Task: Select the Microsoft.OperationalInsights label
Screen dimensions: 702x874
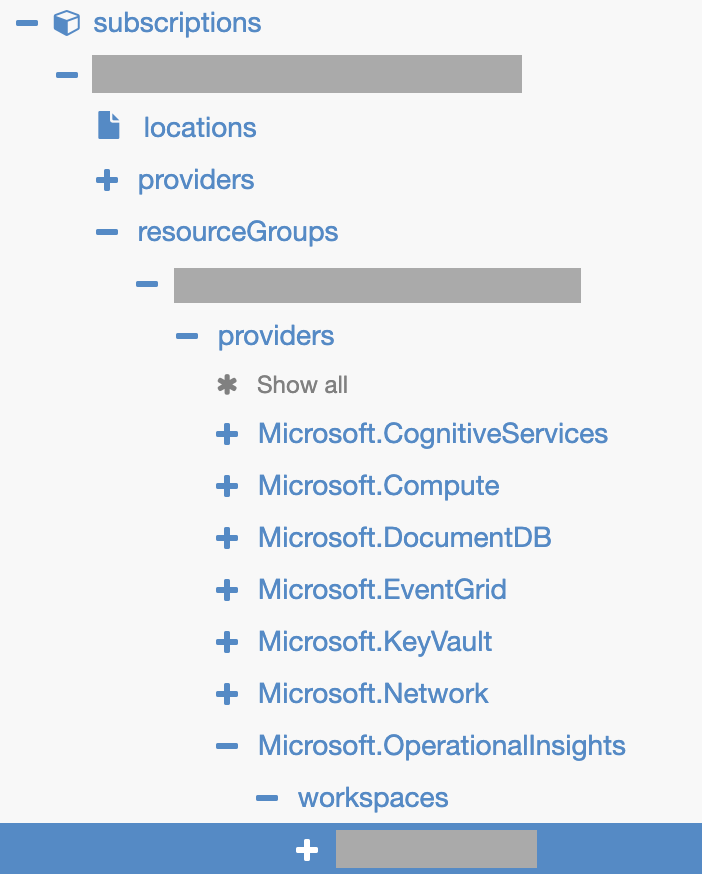Action: tap(441, 744)
